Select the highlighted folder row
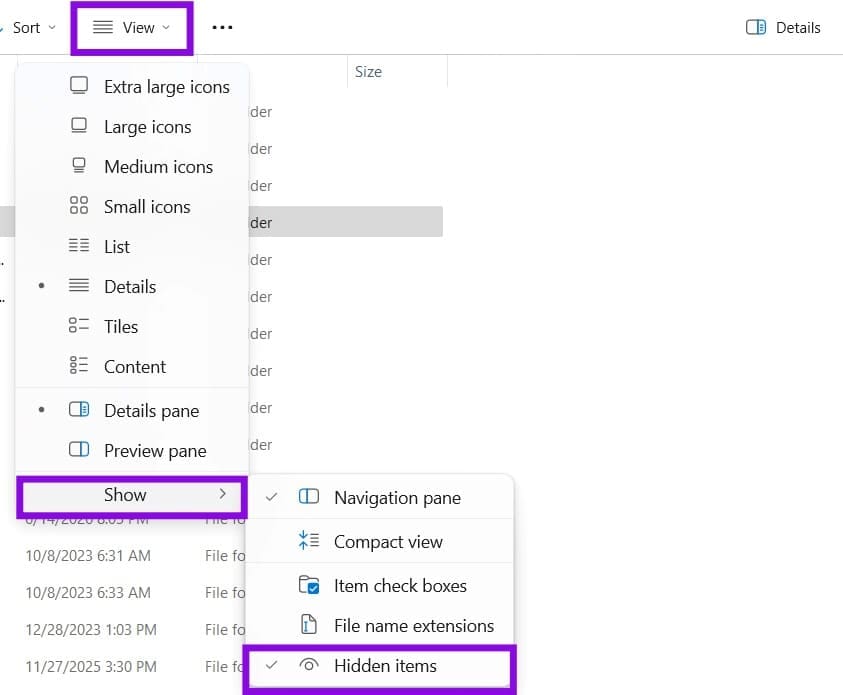Image resolution: width=843 pixels, height=695 pixels. 346,222
